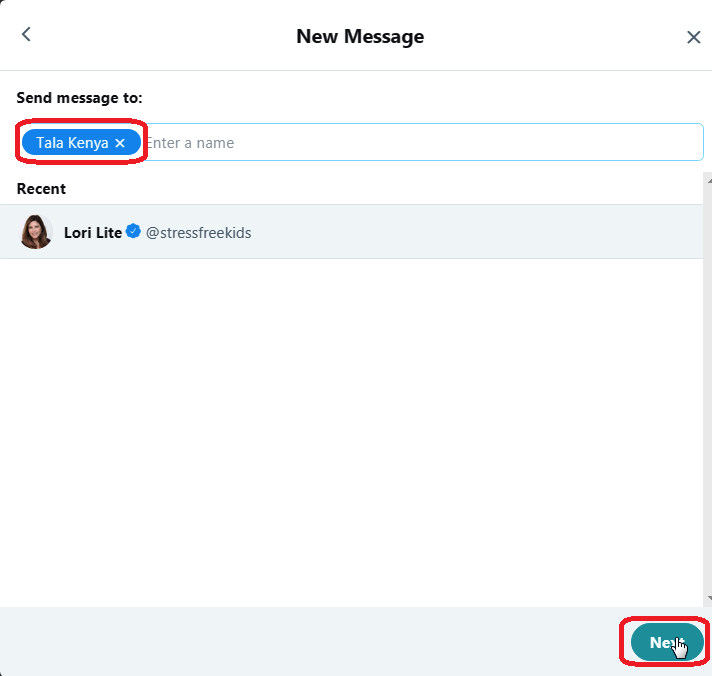The width and height of the screenshot is (712, 676).
Task: Click the Tala Kenya name text in chip
Action: [x=72, y=143]
